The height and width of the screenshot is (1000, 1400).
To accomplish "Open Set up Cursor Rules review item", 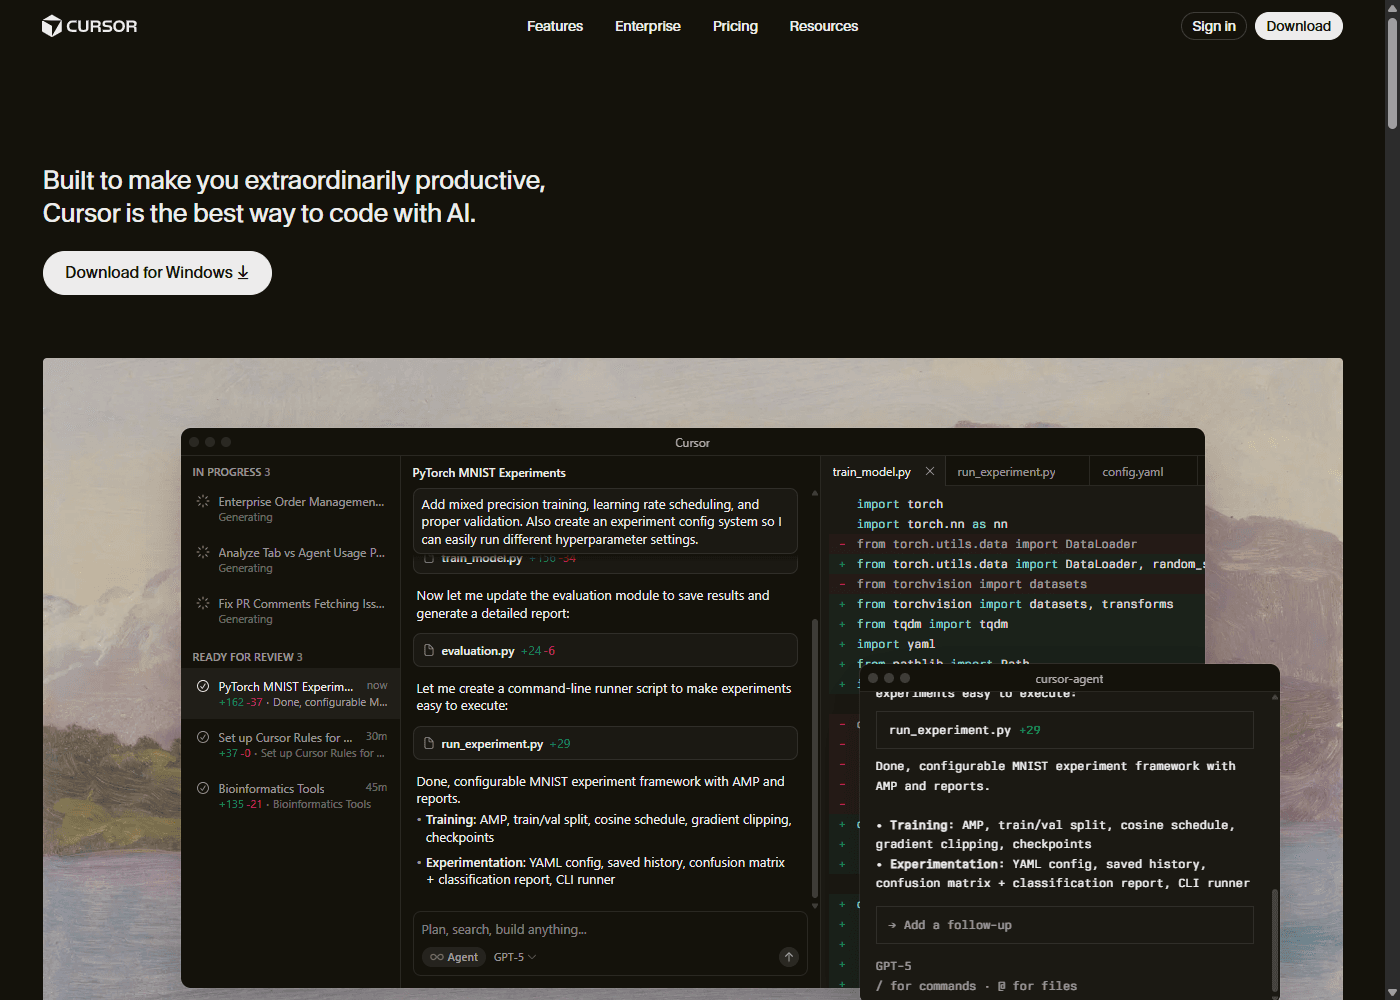I will click(290, 745).
